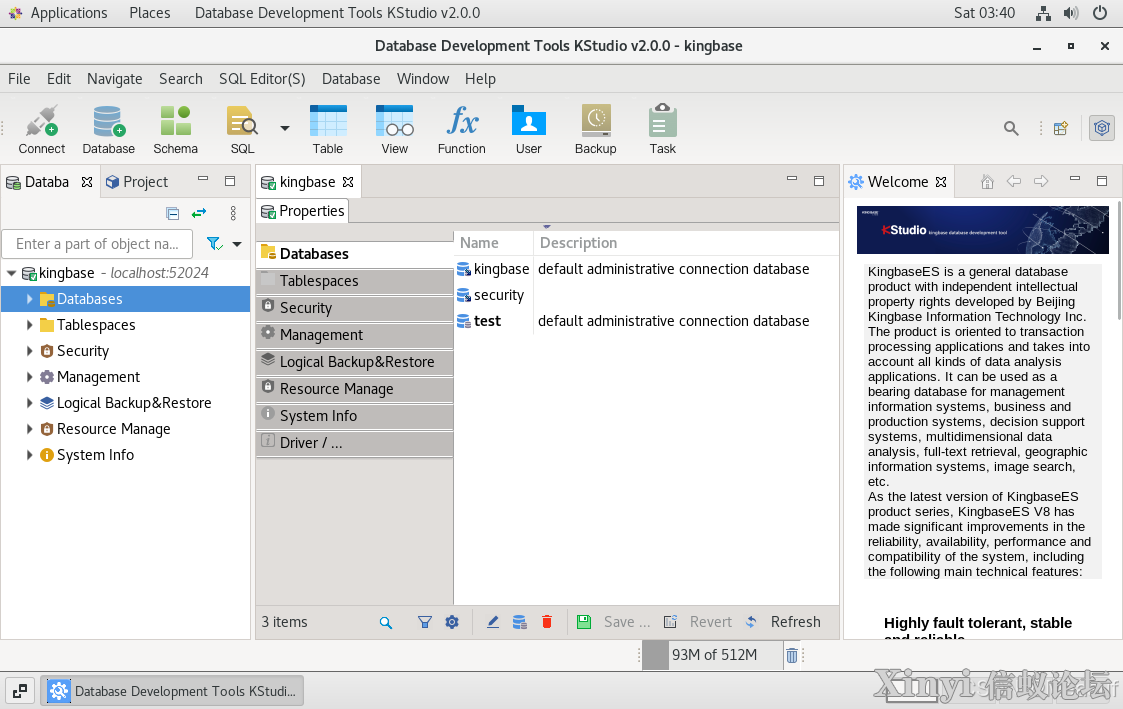Click the edit pencil icon

(x=493, y=622)
